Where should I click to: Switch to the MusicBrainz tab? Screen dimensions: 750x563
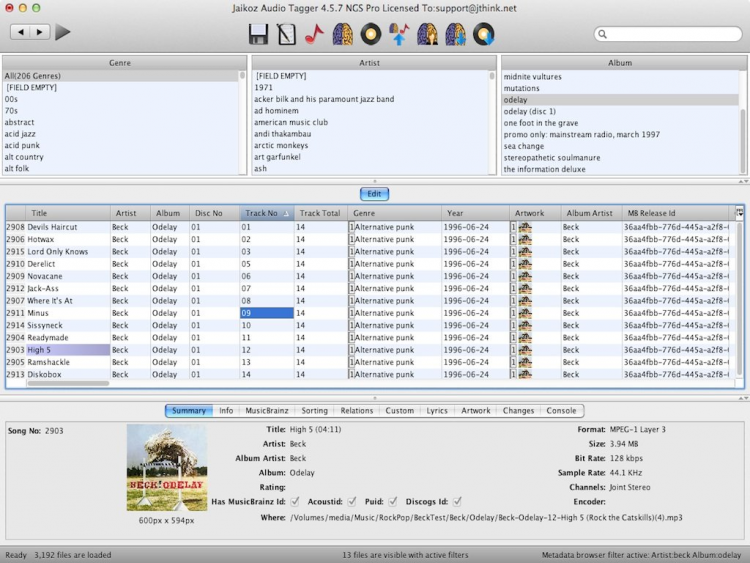(x=267, y=411)
